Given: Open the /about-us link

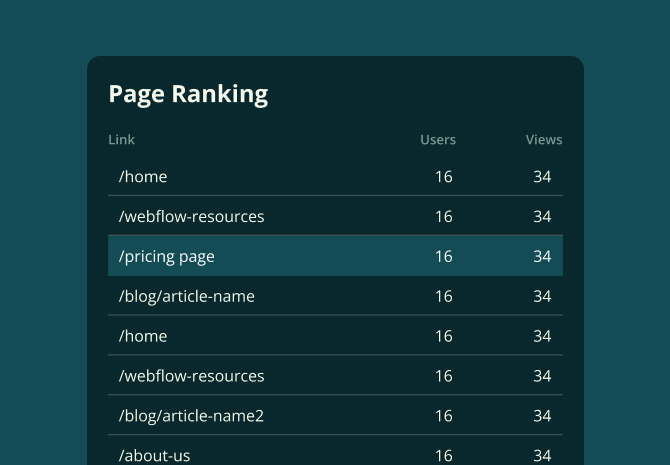Looking at the screenshot, I should pyautogui.click(x=154, y=456).
